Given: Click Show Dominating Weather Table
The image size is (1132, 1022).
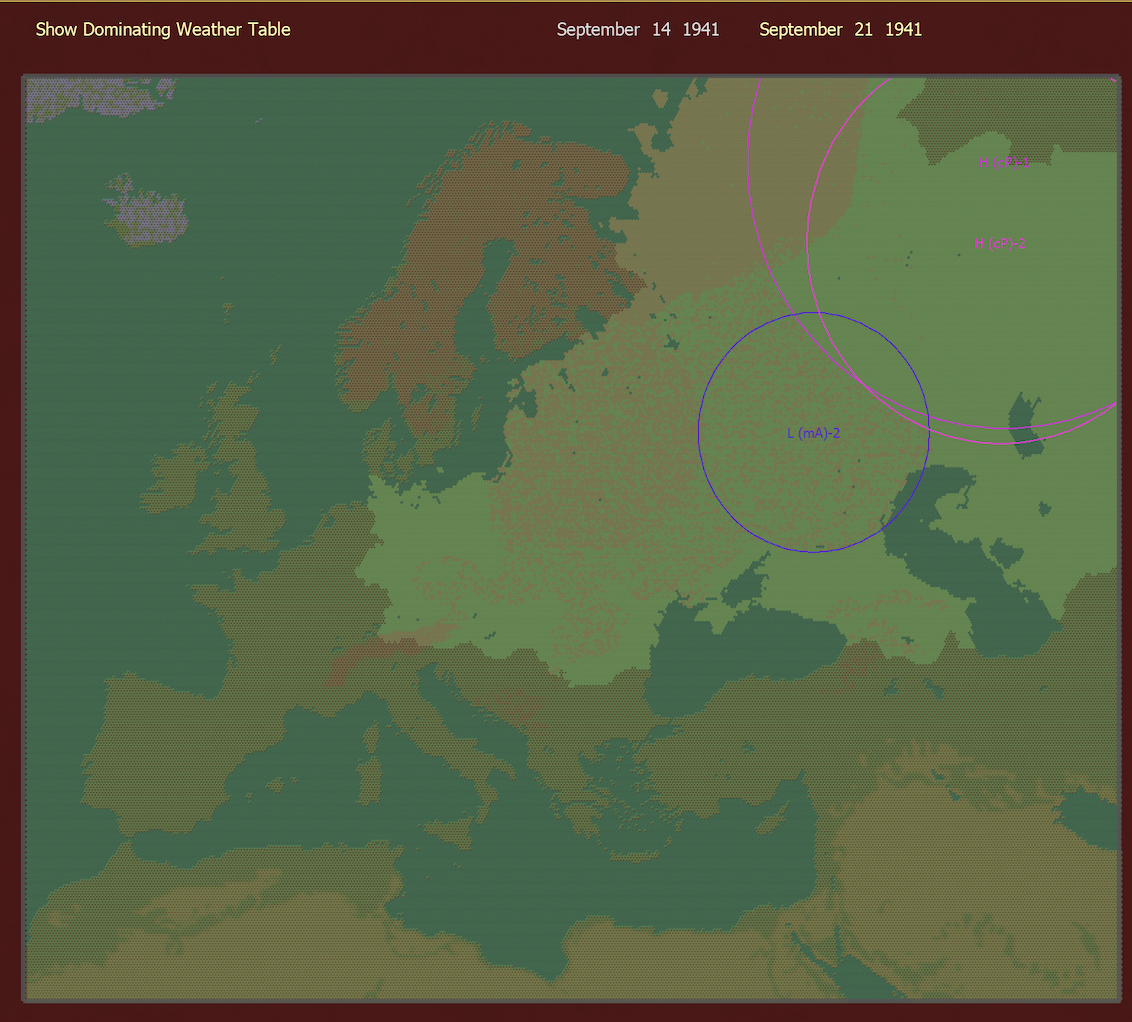Looking at the screenshot, I should pyautogui.click(x=163, y=30).
